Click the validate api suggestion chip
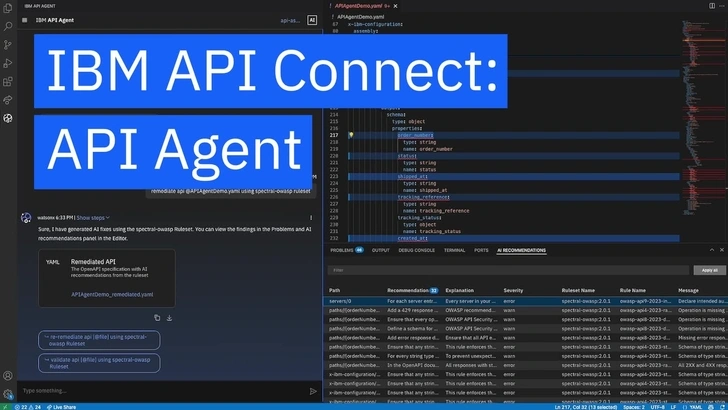Screen dimensions: 728x410 pyautogui.click(x=99, y=363)
